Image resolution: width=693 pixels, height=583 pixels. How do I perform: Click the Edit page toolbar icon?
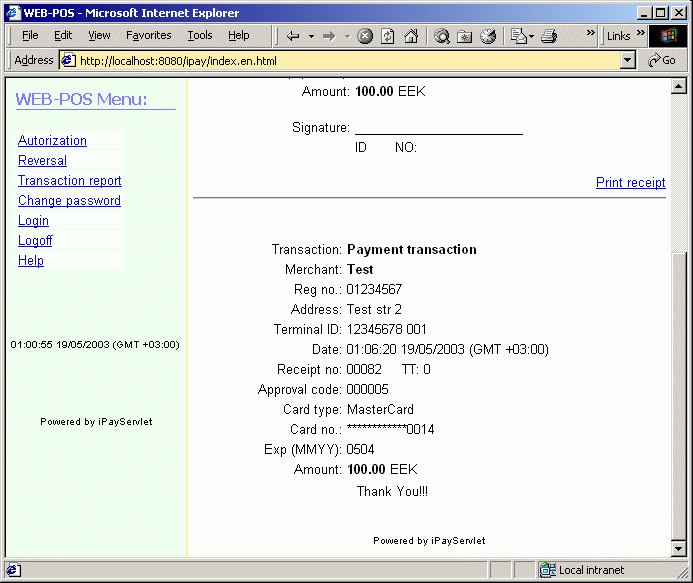pos(518,36)
